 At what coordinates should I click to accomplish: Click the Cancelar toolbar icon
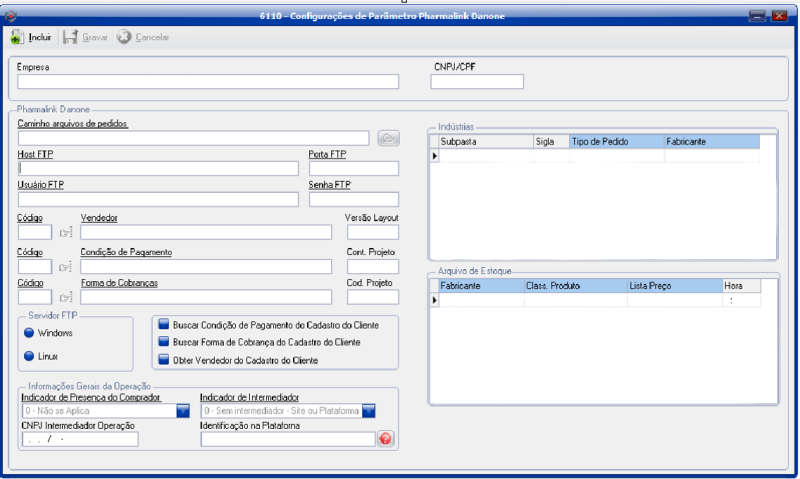pyautogui.click(x=124, y=37)
